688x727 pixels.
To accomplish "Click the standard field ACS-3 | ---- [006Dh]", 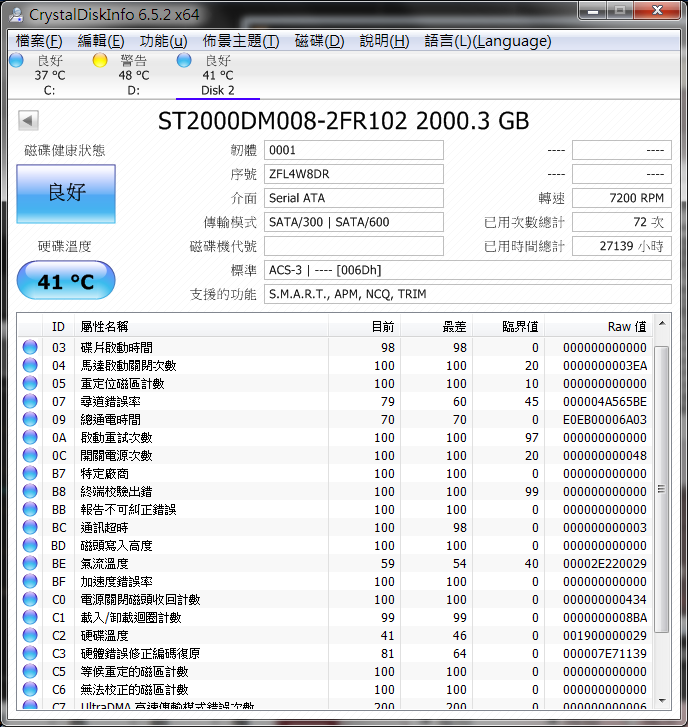I will click(468, 270).
